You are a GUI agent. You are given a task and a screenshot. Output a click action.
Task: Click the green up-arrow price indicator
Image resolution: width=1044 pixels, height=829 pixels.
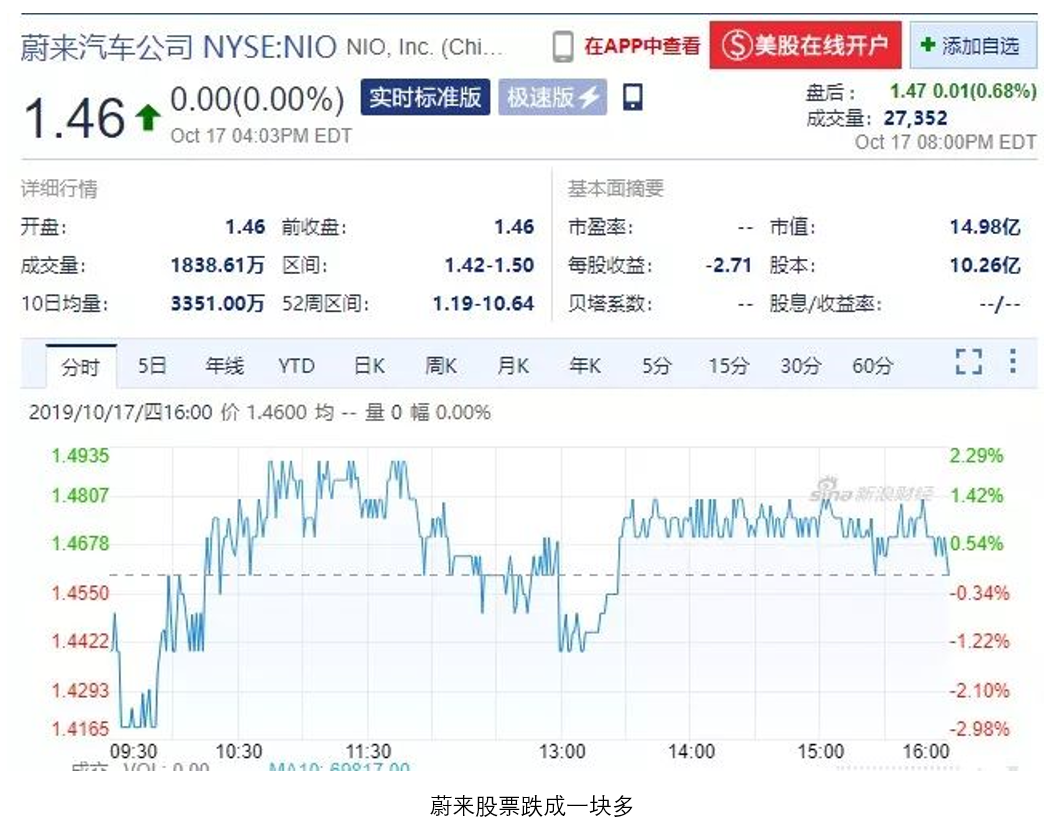[148, 118]
